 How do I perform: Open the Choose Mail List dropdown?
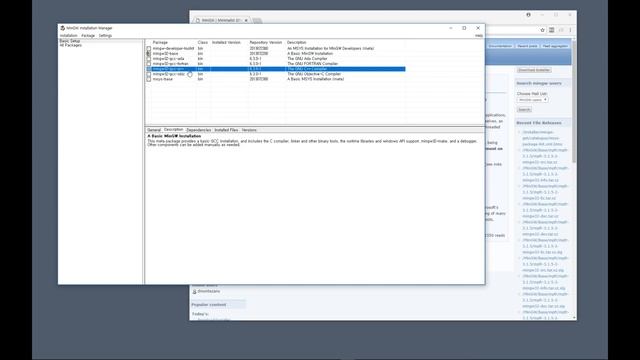pos(532,100)
